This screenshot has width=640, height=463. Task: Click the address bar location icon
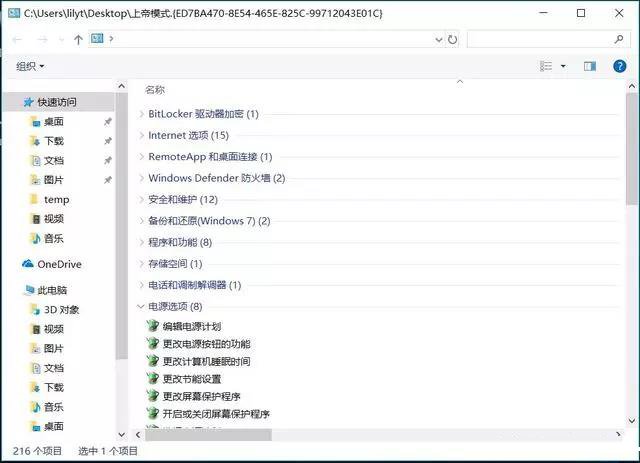pos(97,39)
